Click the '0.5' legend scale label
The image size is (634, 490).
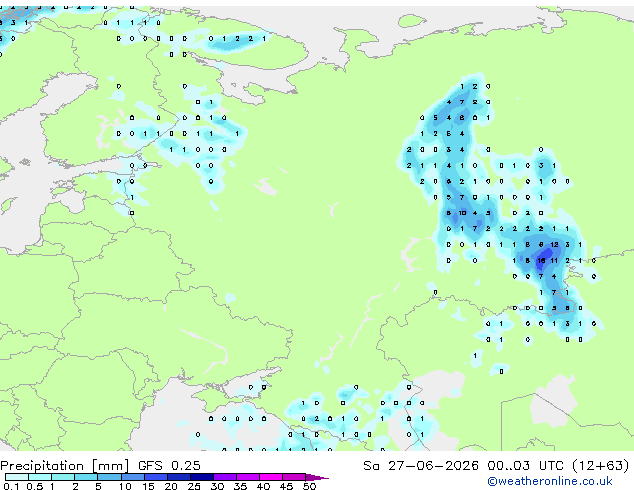(x=35, y=486)
